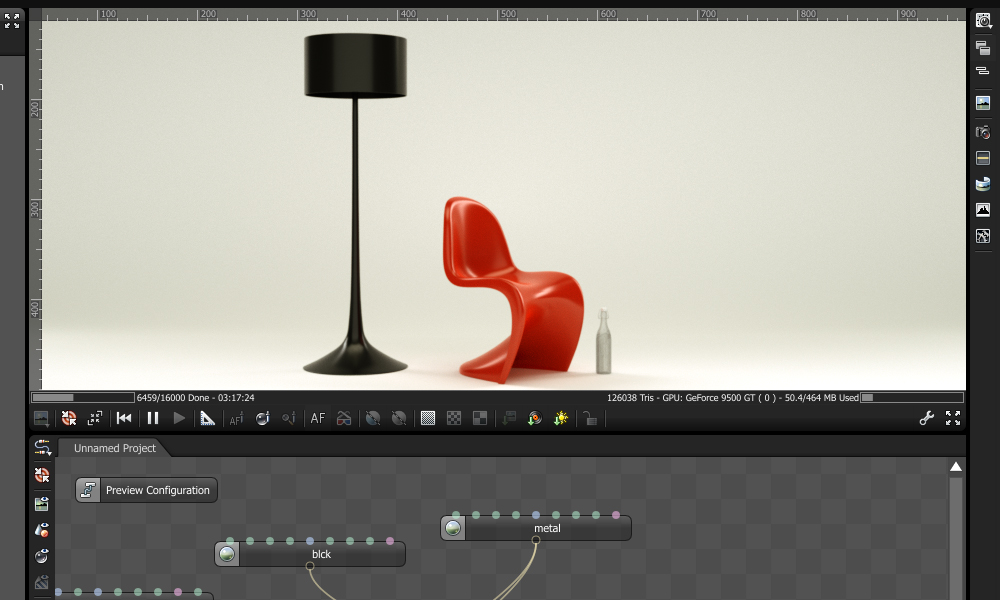
Task: Restart the render with rewind button
Action: 124,418
